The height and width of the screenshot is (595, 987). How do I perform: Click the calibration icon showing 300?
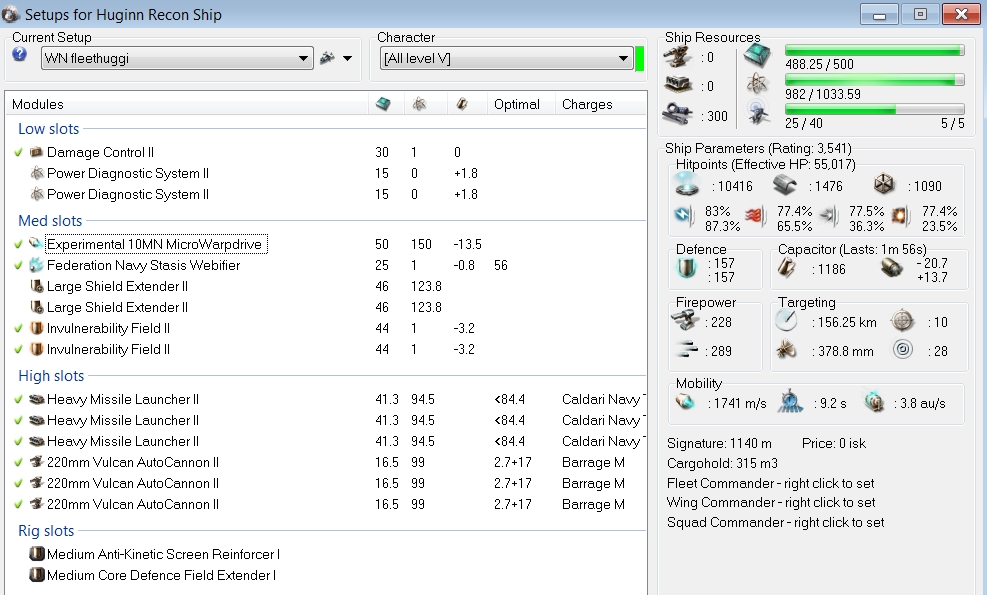(x=677, y=114)
